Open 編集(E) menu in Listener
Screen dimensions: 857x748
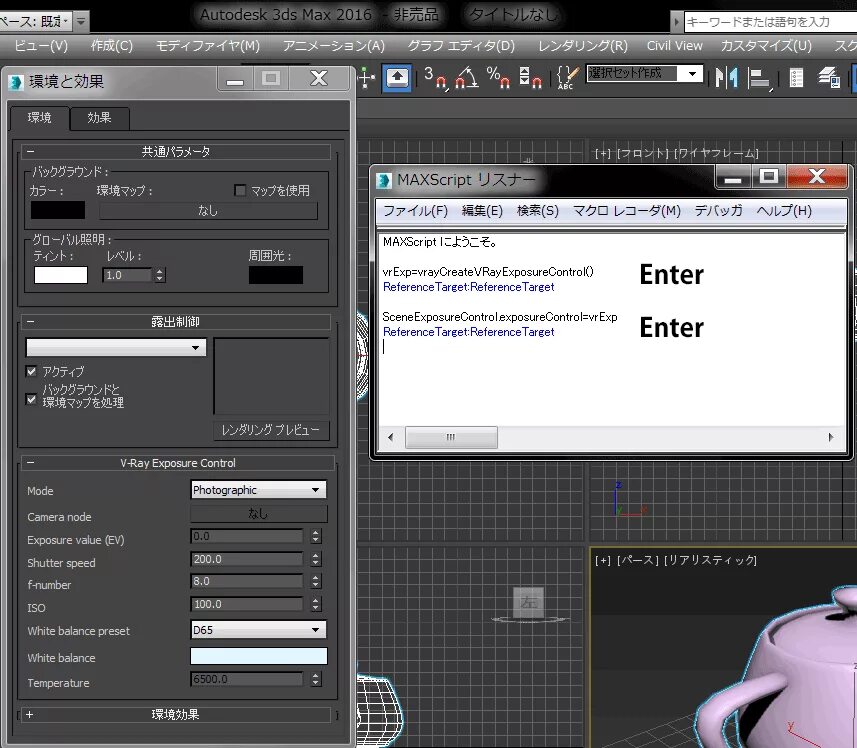[482, 210]
